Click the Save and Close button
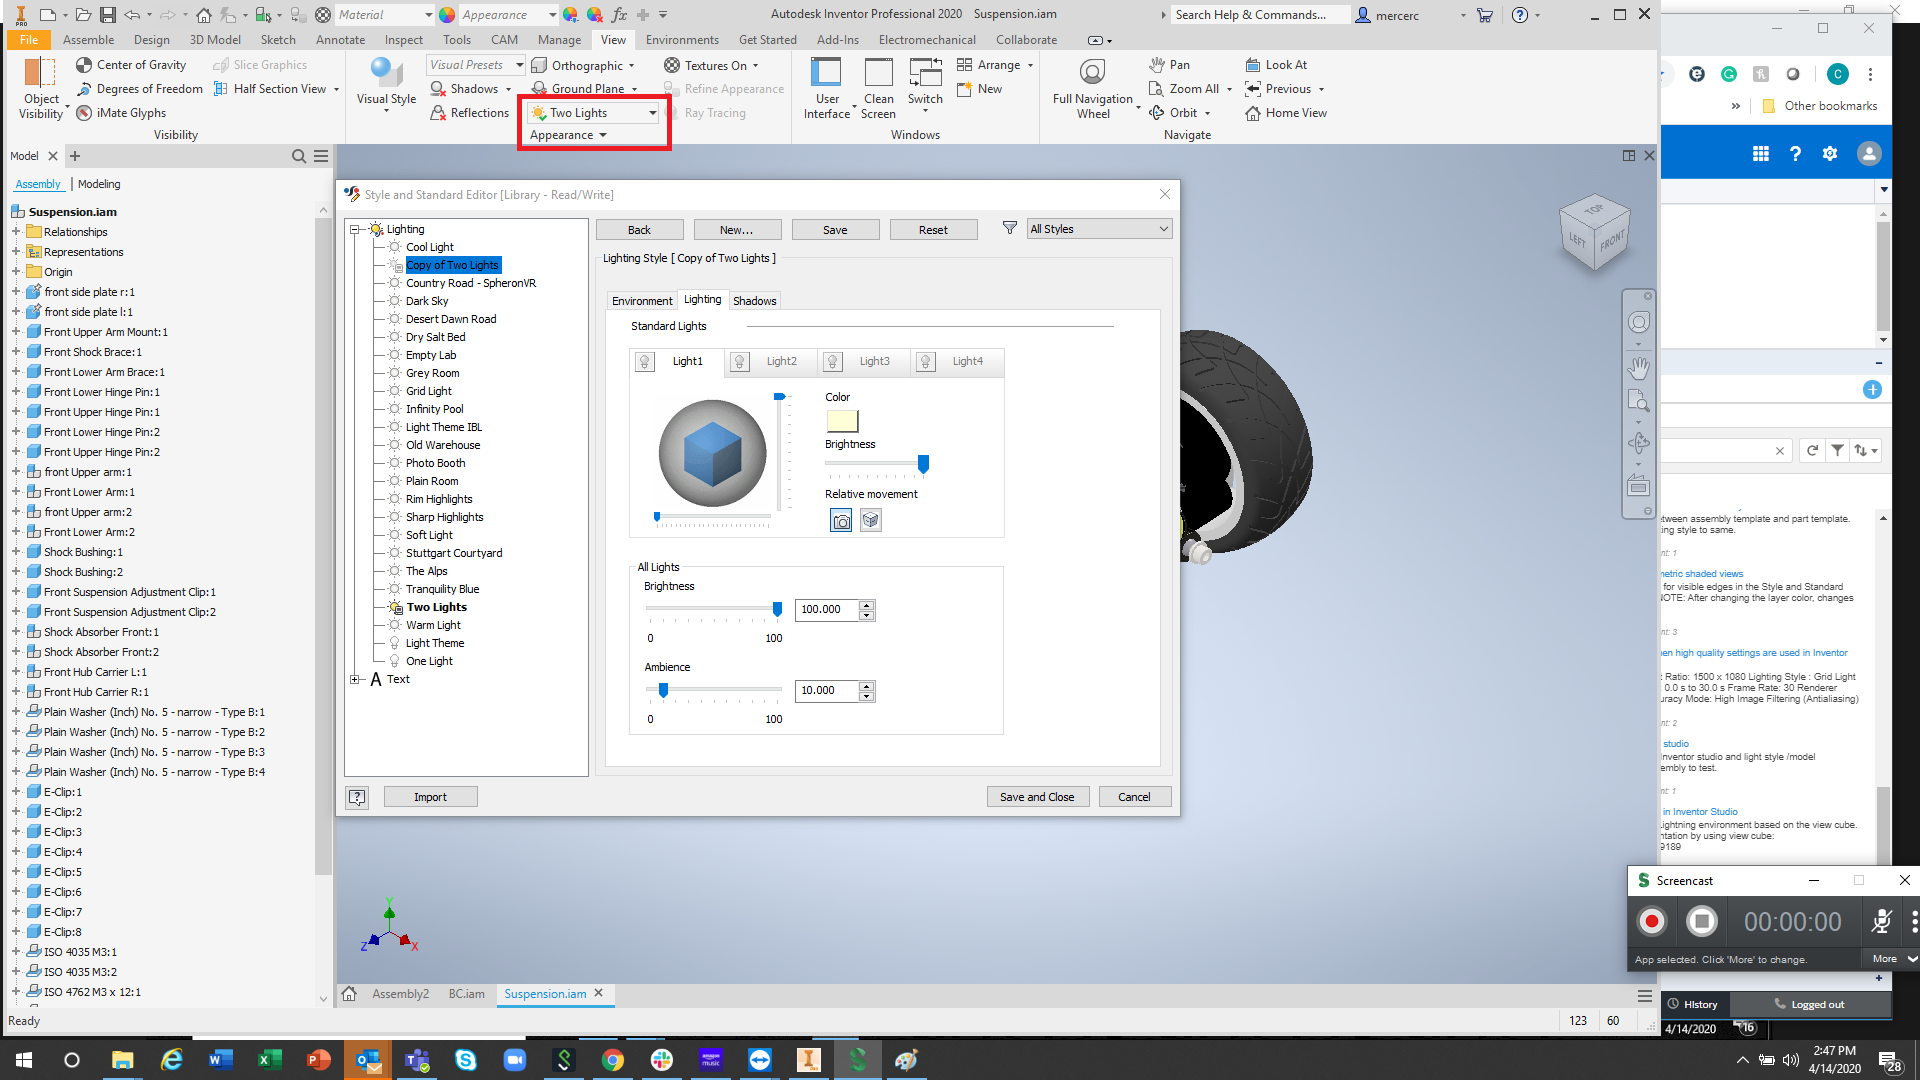 [1037, 796]
